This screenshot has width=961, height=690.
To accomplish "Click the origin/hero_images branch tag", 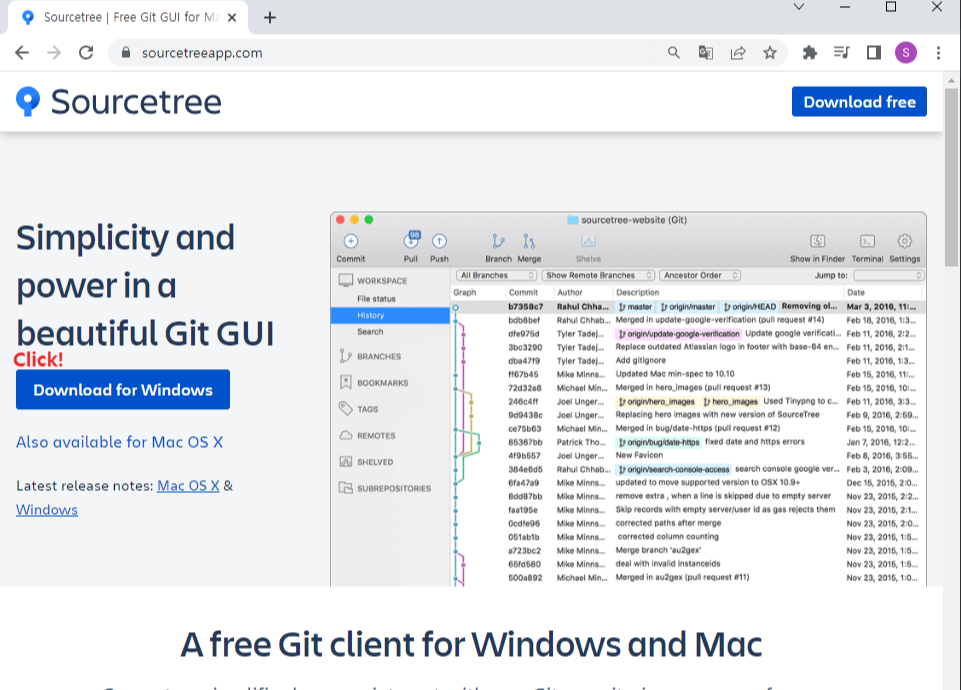I will coord(656,402).
